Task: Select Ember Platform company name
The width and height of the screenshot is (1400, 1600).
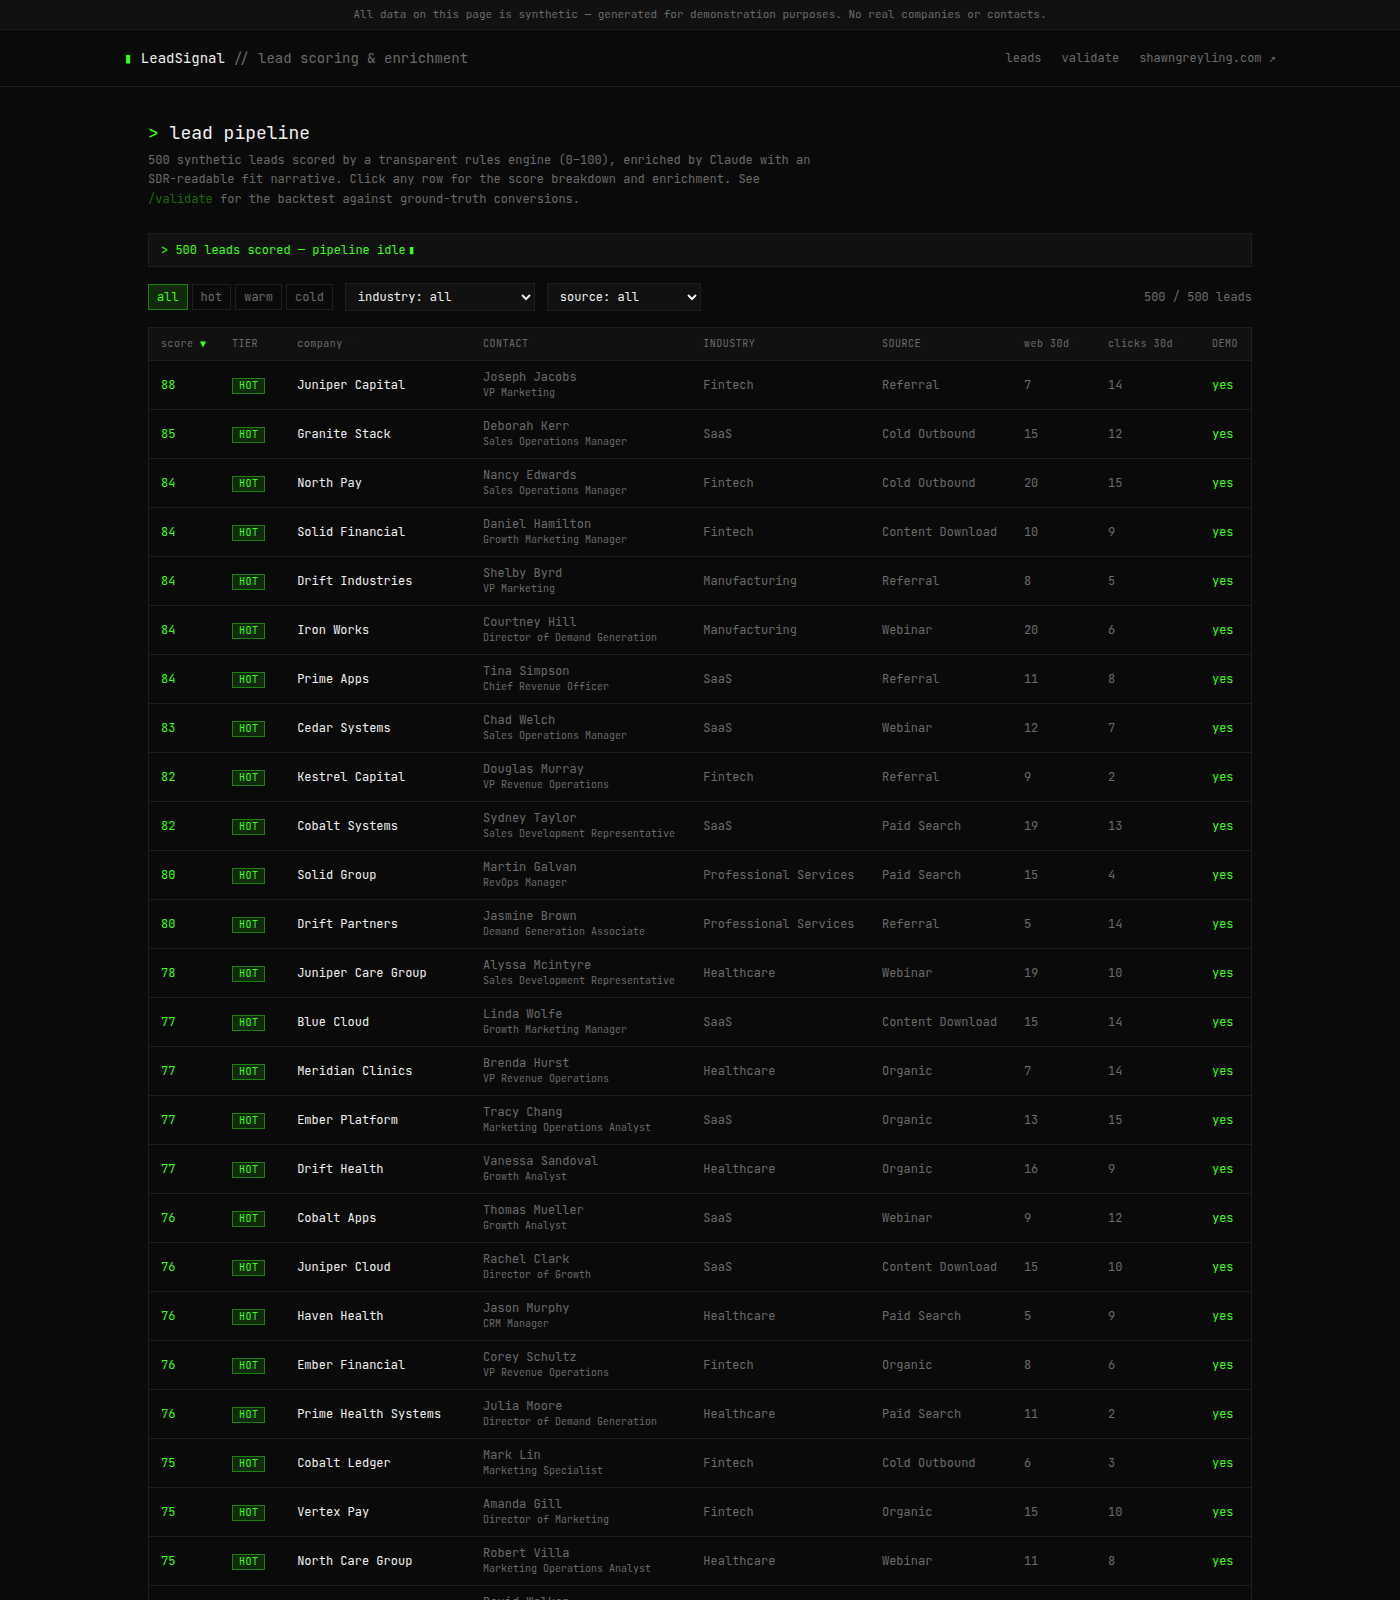Action: click(347, 1120)
